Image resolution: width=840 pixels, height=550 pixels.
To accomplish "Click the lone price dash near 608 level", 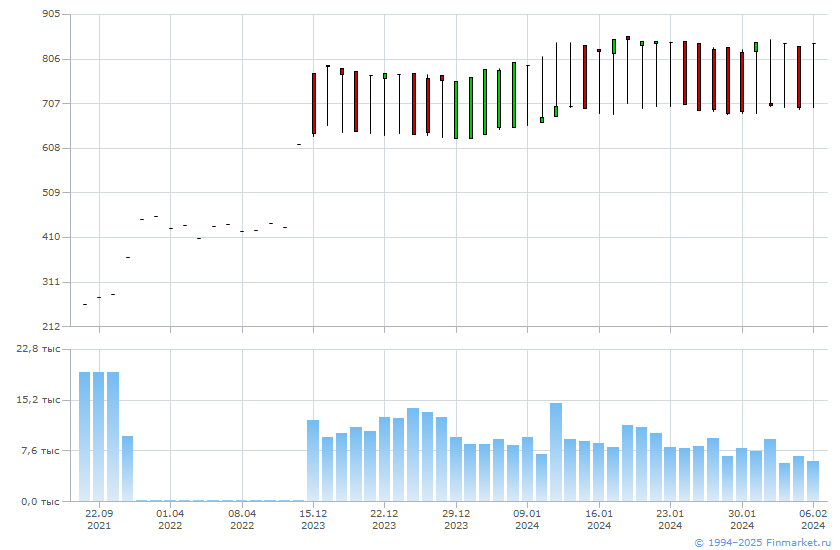I will [x=299, y=145].
